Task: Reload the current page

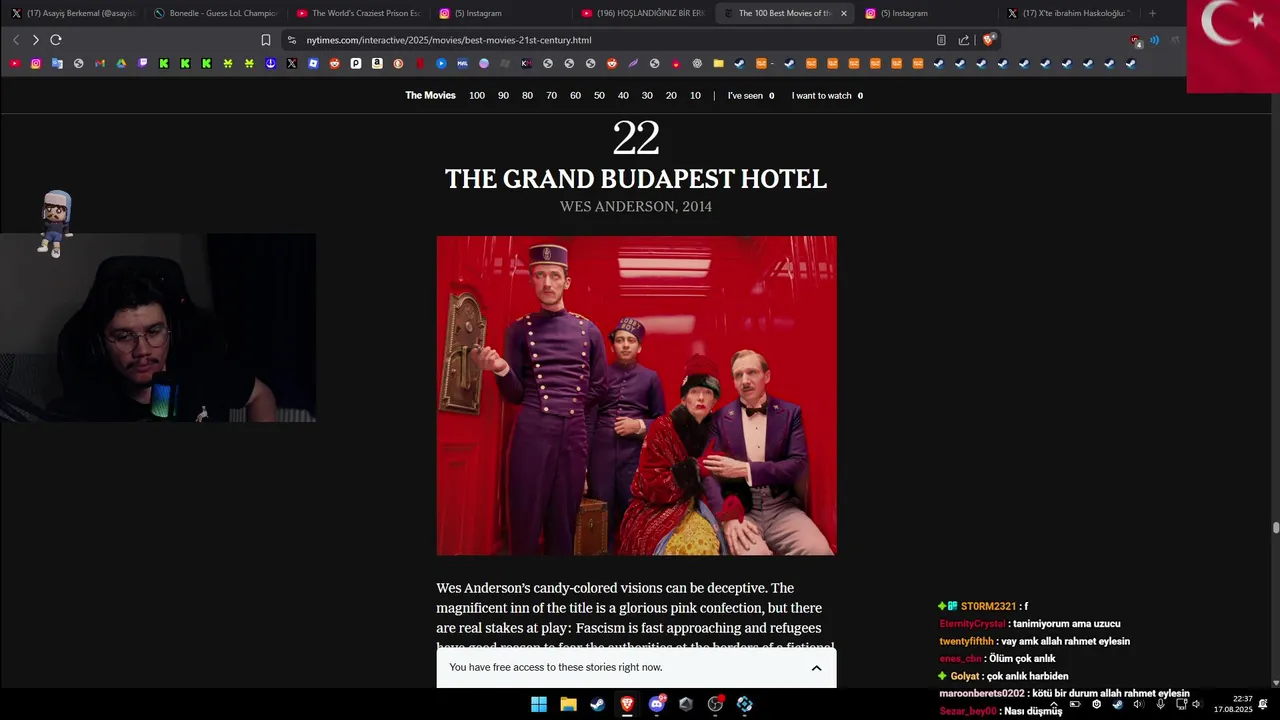Action: (x=56, y=40)
